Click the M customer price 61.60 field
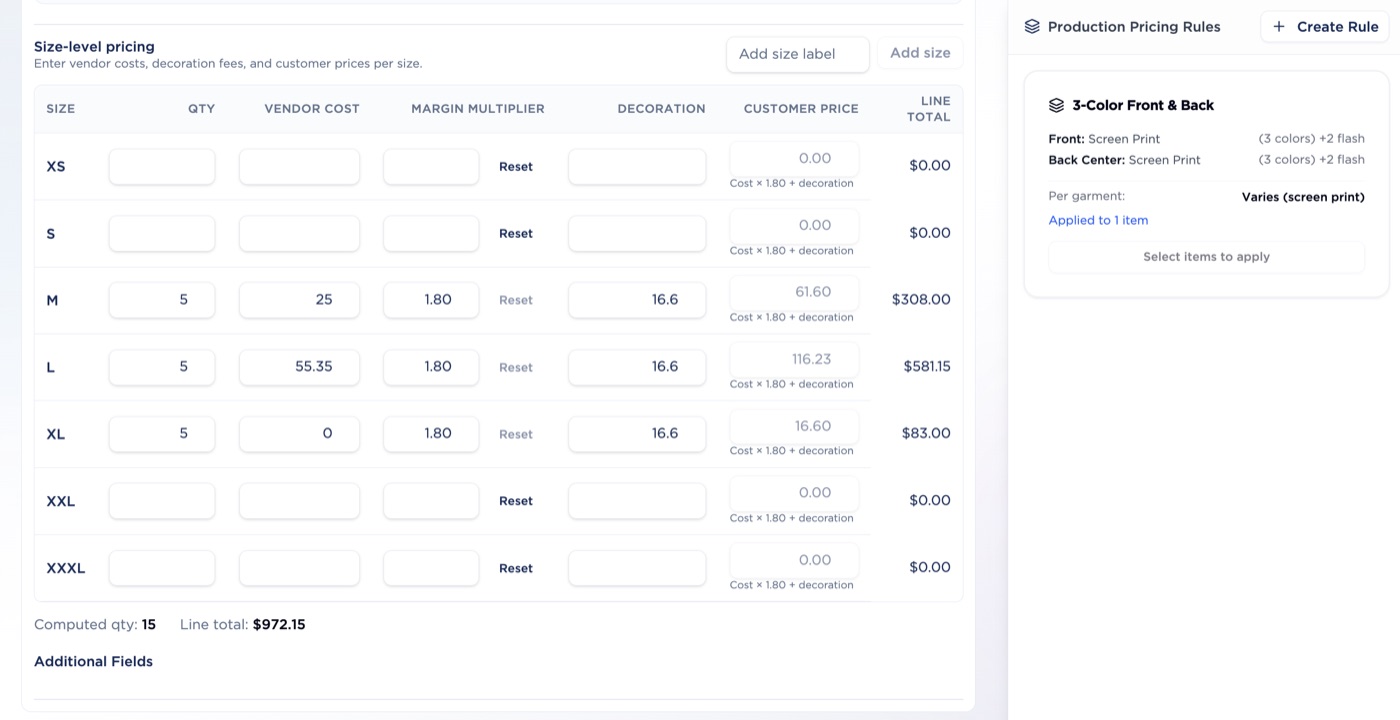Image resolution: width=1400 pixels, height=720 pixels. pyautogui.click(x=794, y=292)
